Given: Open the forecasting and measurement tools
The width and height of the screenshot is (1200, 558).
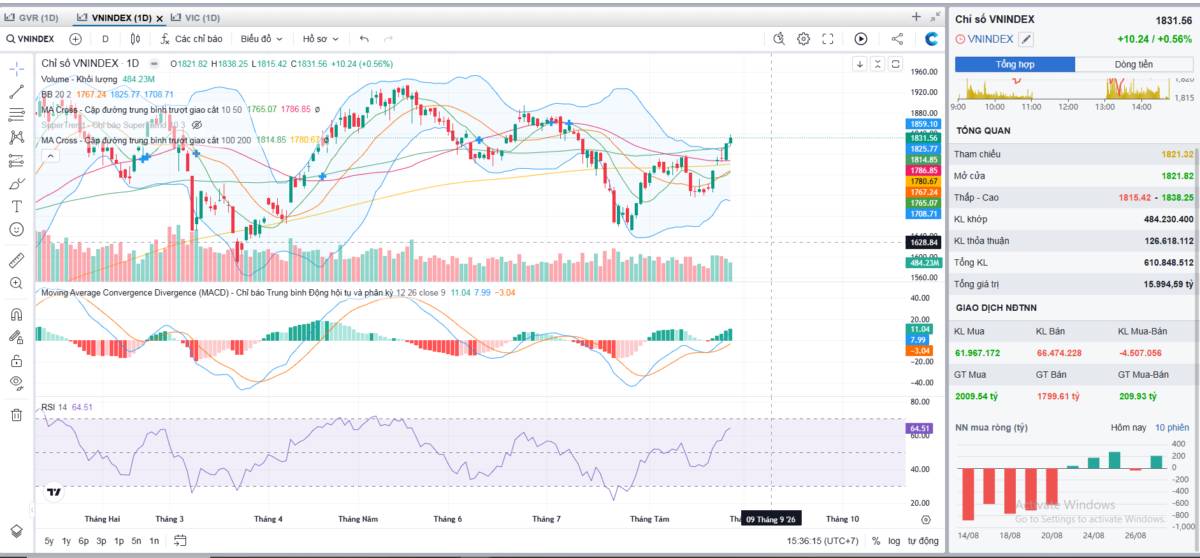Looking at the screenshot, I should pos(16,160).
